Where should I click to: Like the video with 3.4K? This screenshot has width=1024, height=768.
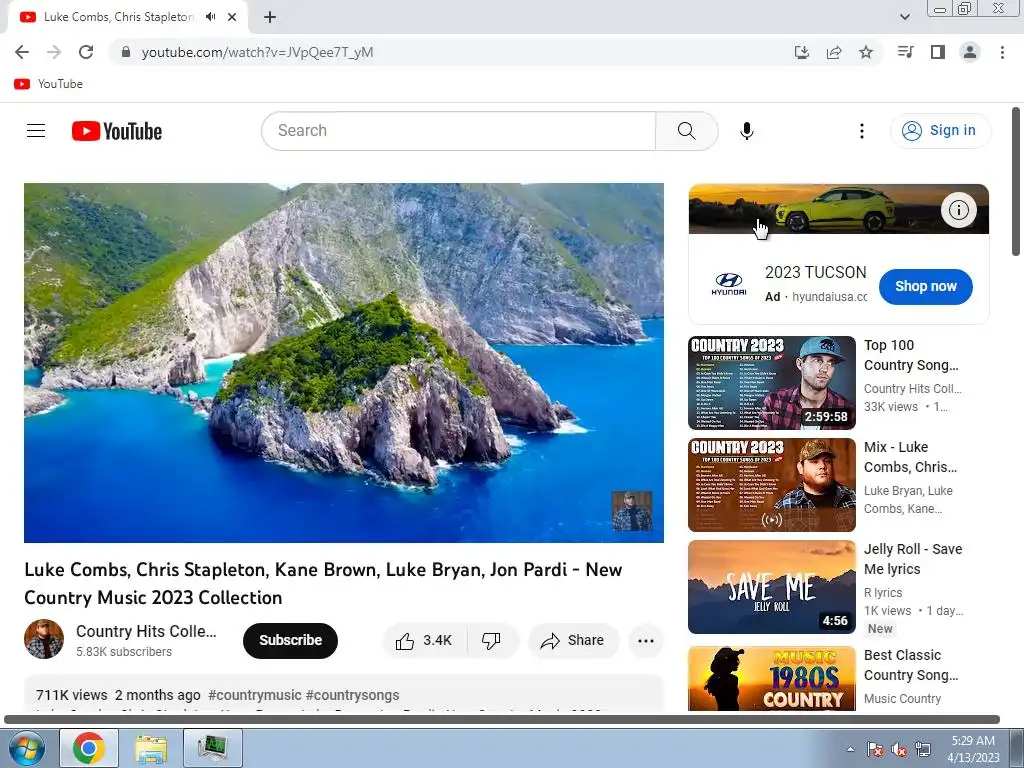(424, 641)
